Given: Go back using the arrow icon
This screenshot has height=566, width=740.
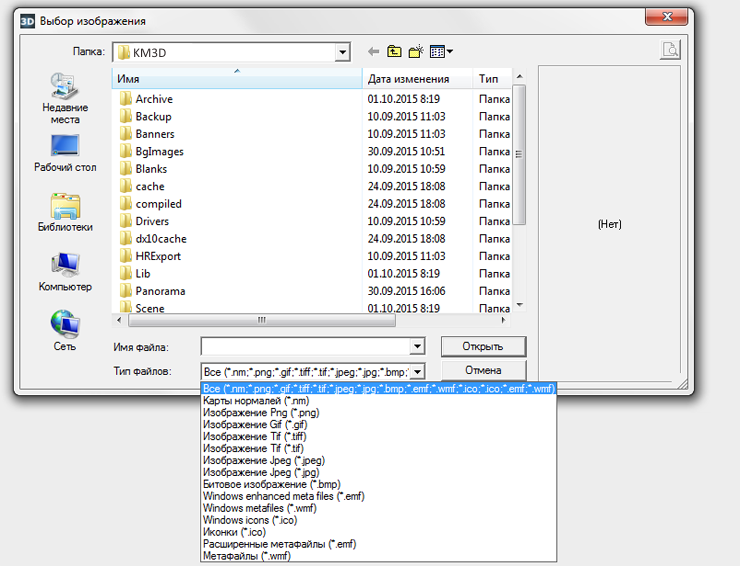Looking at the screenshot, I should coord(373,51).
